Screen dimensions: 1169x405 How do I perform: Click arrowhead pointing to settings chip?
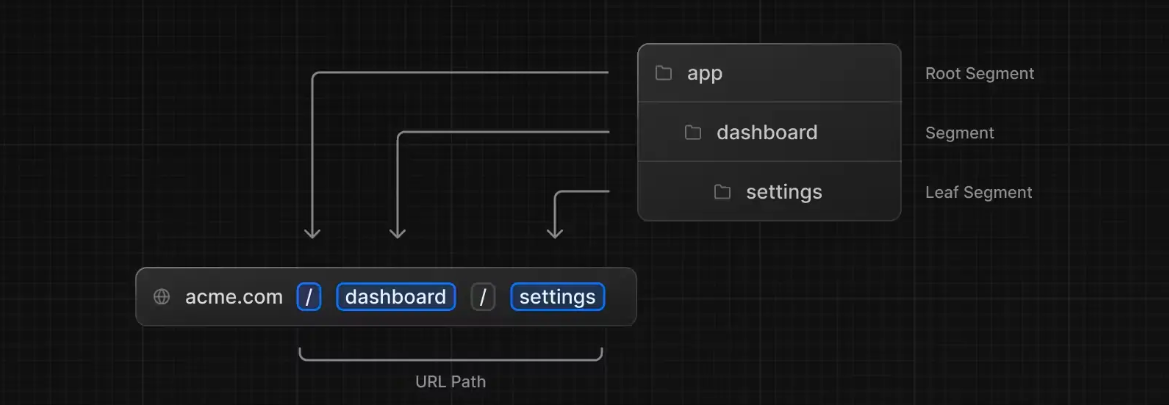(x=555, y=233)
